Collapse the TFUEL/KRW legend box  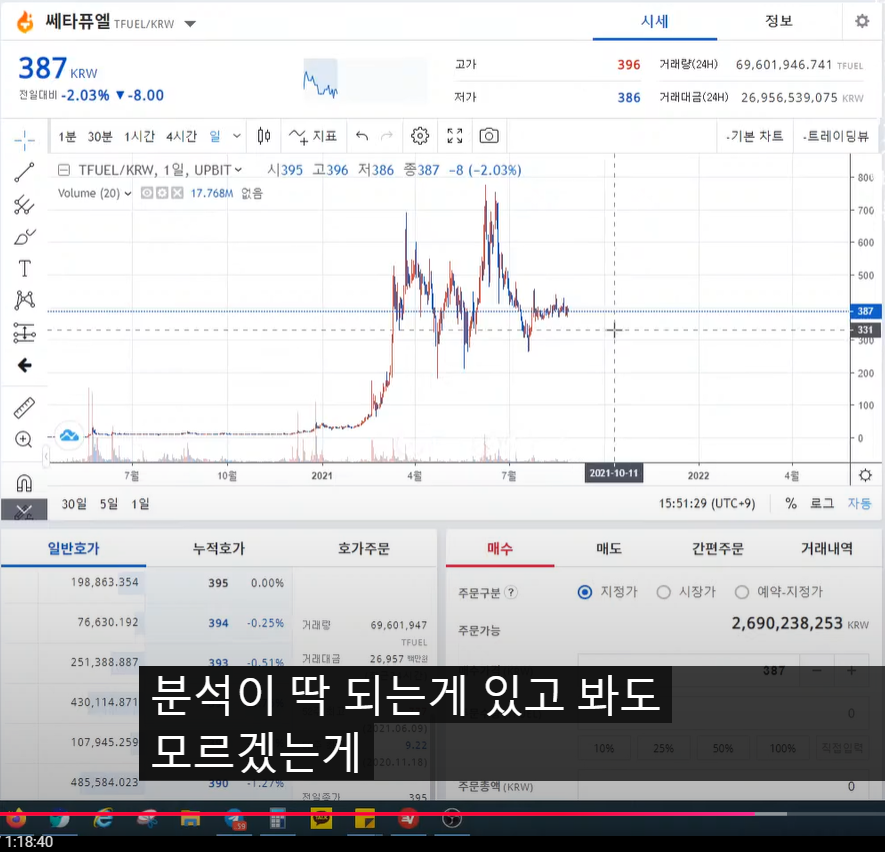coord(64,170)
